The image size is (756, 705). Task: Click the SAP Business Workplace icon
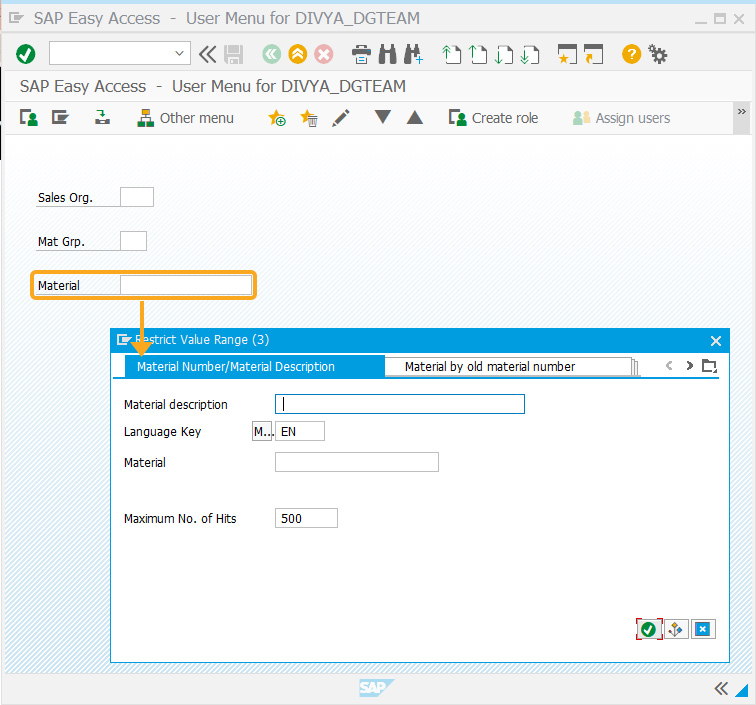[x=102, y=118]
